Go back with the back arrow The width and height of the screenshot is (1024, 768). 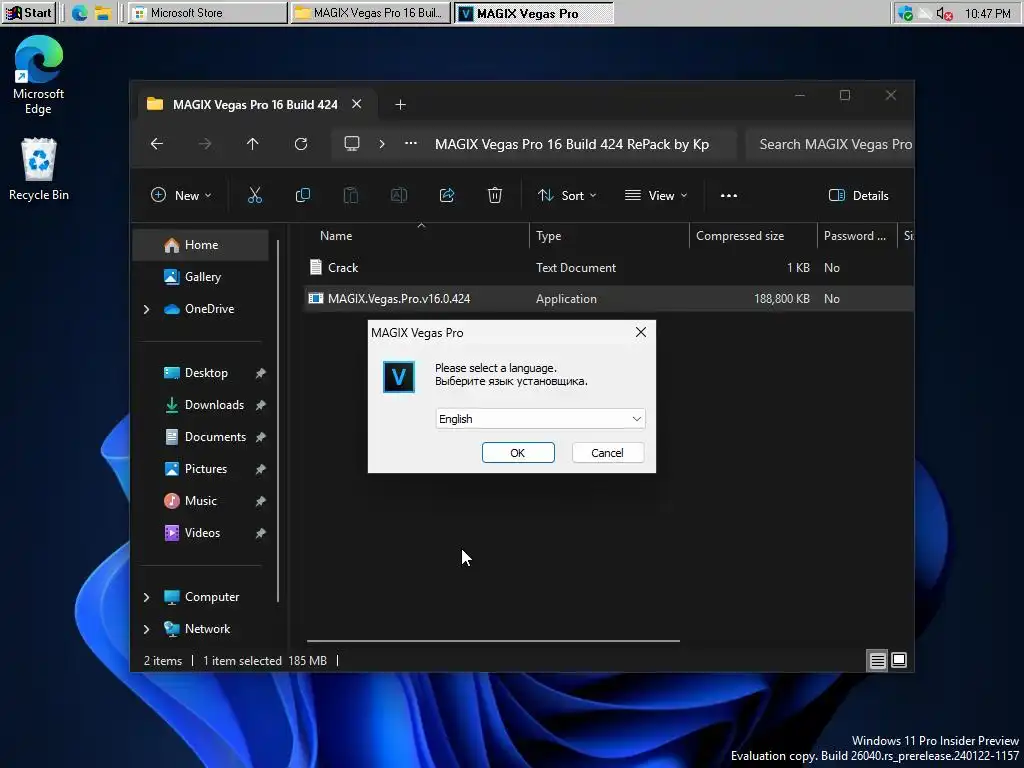(x=157, y=144)
